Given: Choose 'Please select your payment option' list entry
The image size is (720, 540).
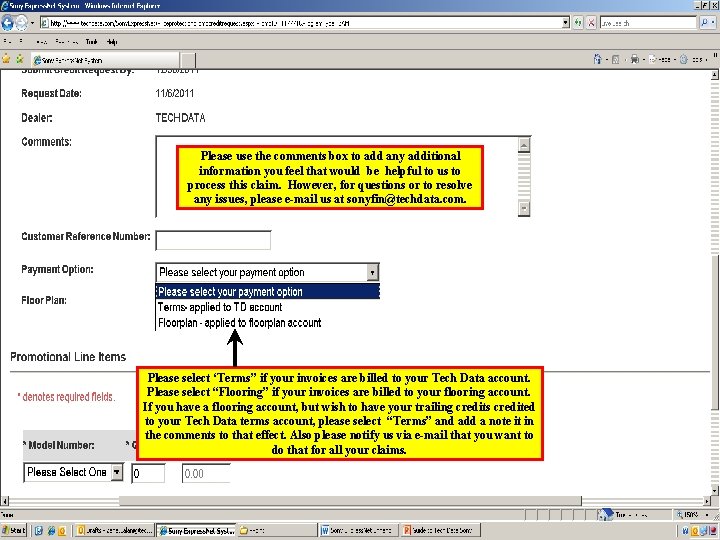Looking at the screenshot, I should [268, 292].
